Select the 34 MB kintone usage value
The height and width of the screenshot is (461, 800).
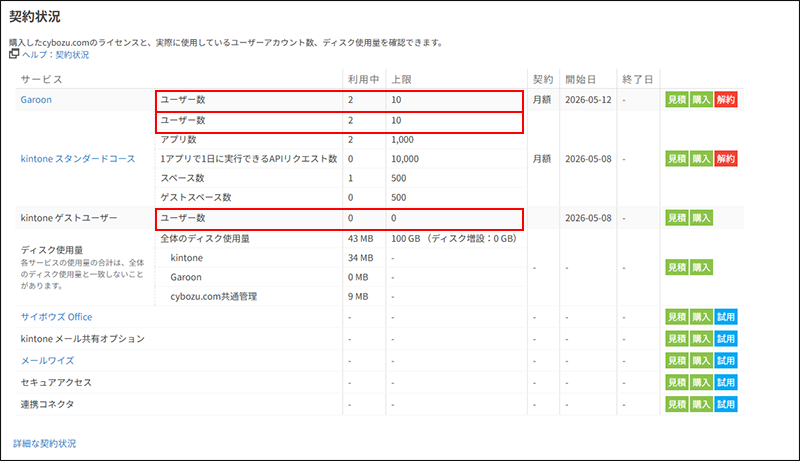(x=360, y=258)
